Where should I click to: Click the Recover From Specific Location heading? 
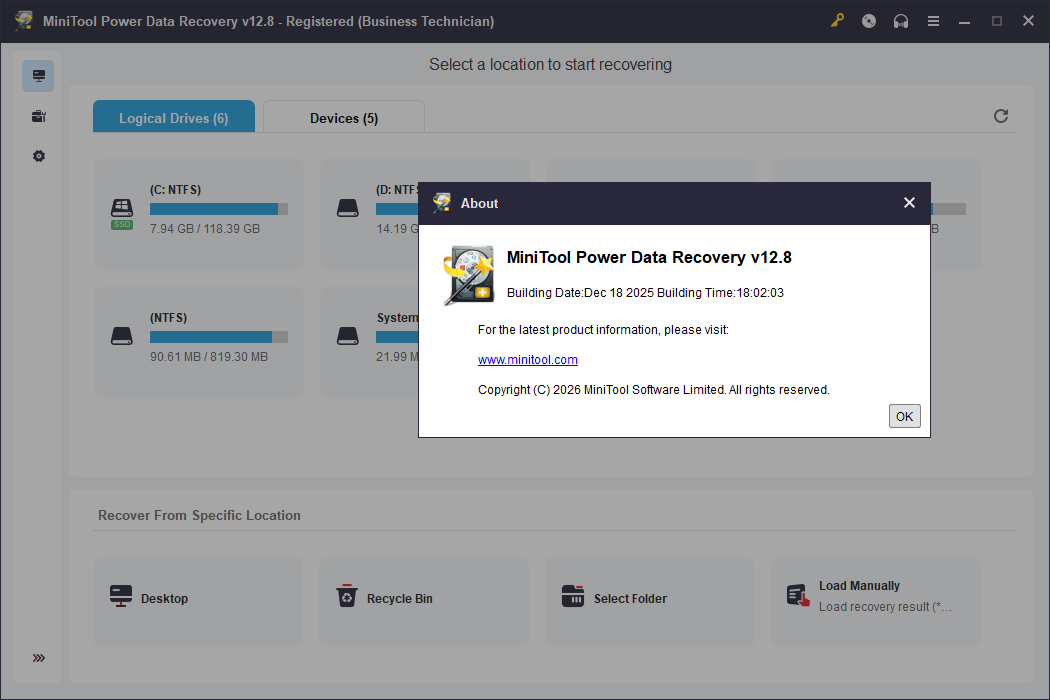(x=200, y=515)
